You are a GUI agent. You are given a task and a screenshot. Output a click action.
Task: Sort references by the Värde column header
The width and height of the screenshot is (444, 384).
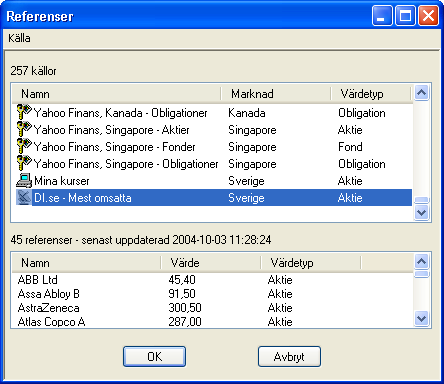211,263
